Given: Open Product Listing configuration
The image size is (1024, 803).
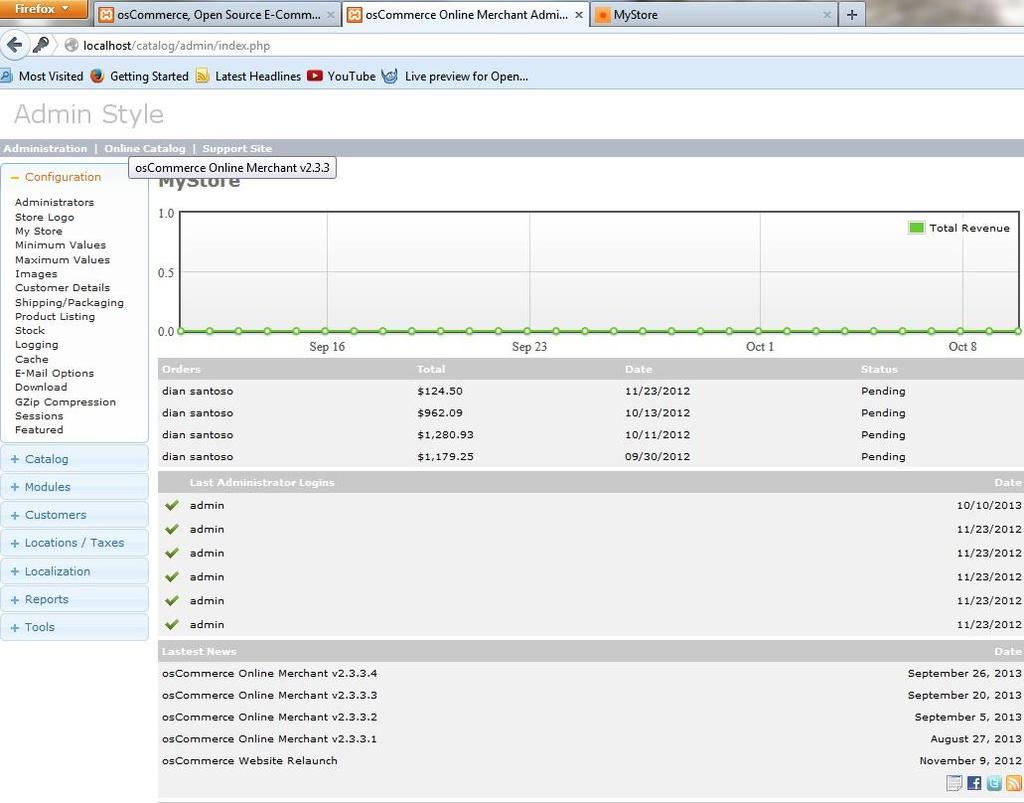Looking at the screenshot, I should (x=55, y=316).
